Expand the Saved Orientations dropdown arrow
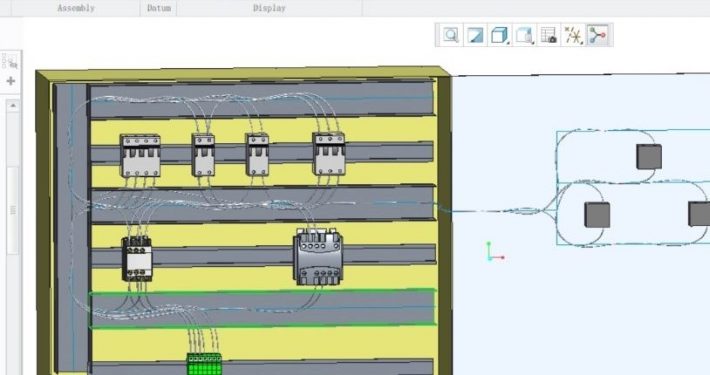The image size is (710, 375). [533, 43]
